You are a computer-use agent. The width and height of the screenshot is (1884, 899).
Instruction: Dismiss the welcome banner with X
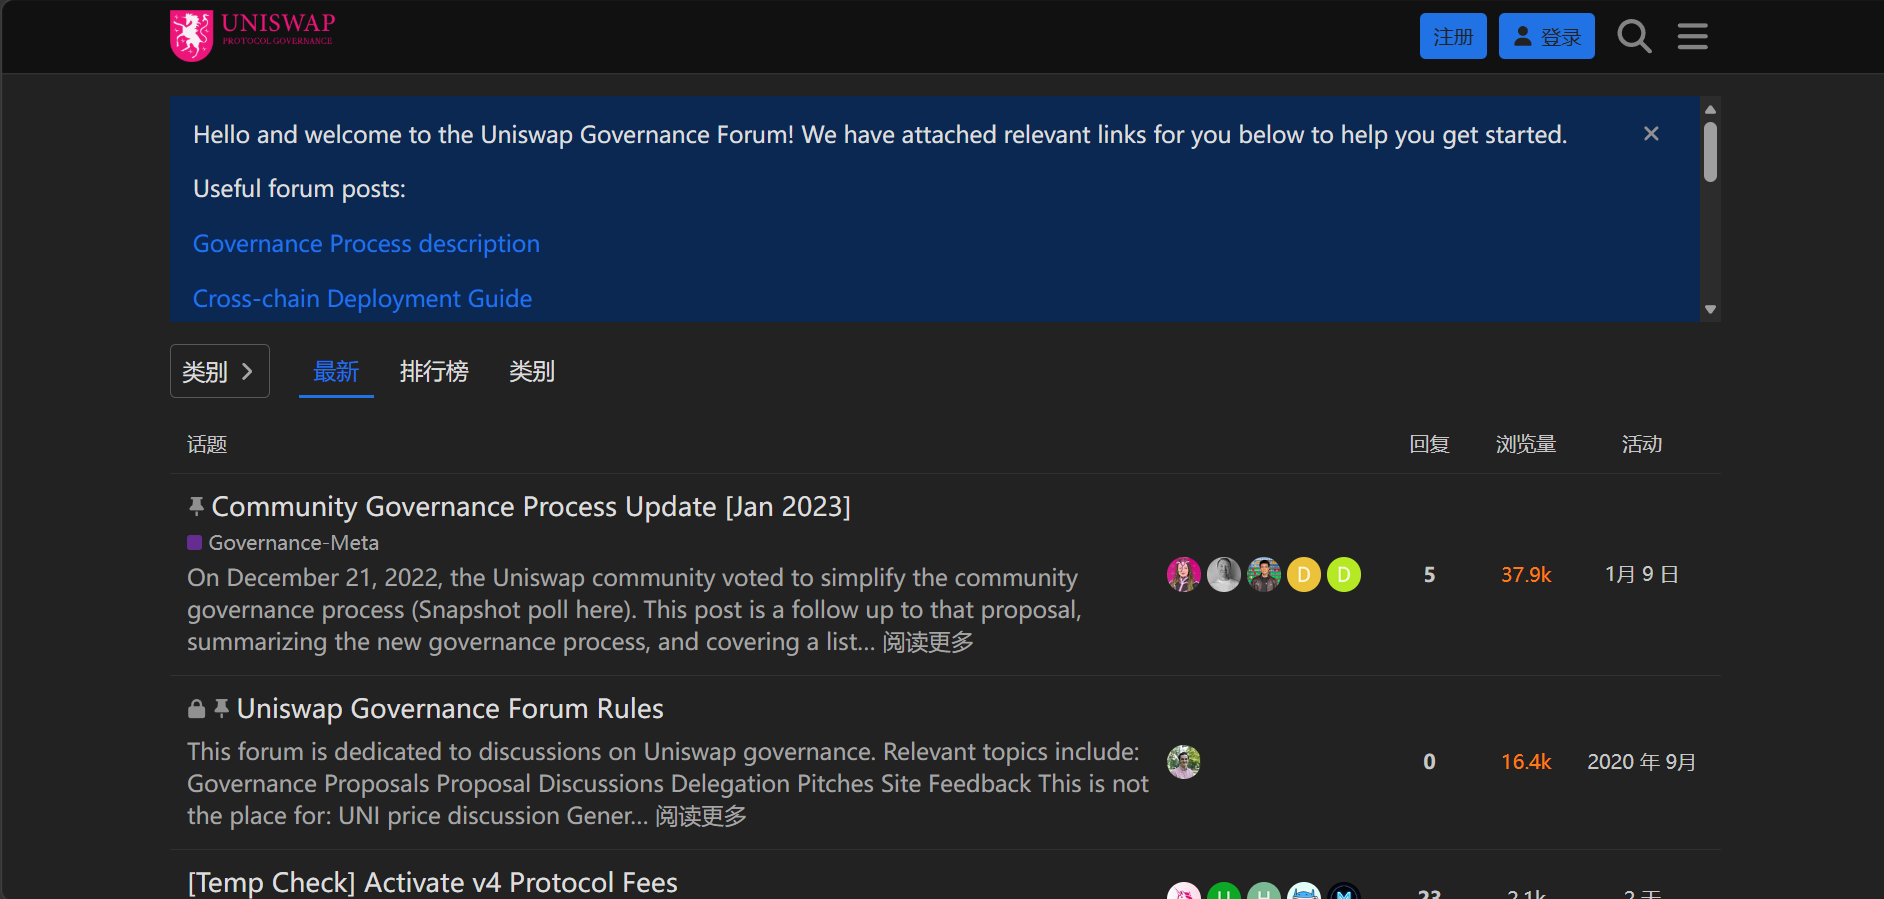click(1651, 134)
